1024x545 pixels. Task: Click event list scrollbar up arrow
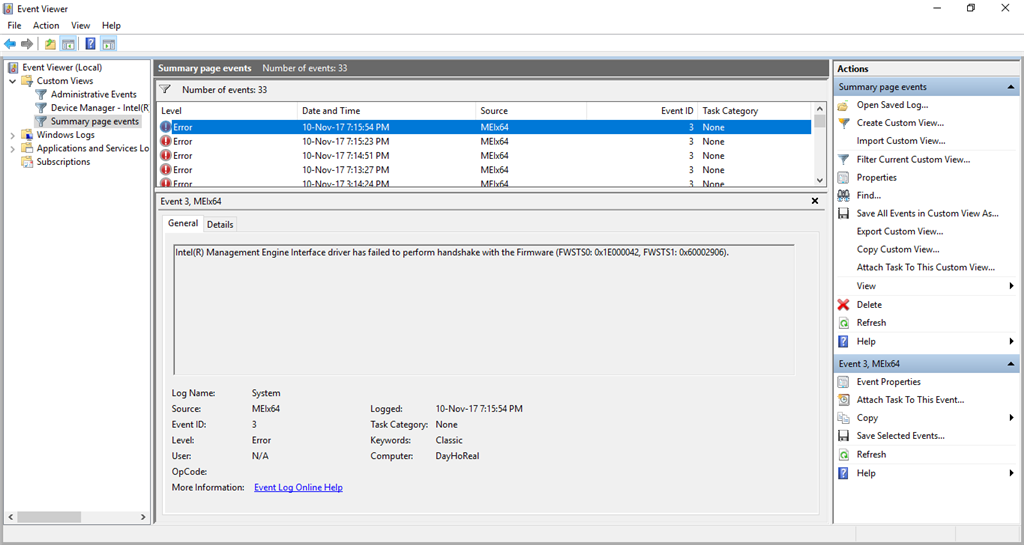[x=820, y=108]
